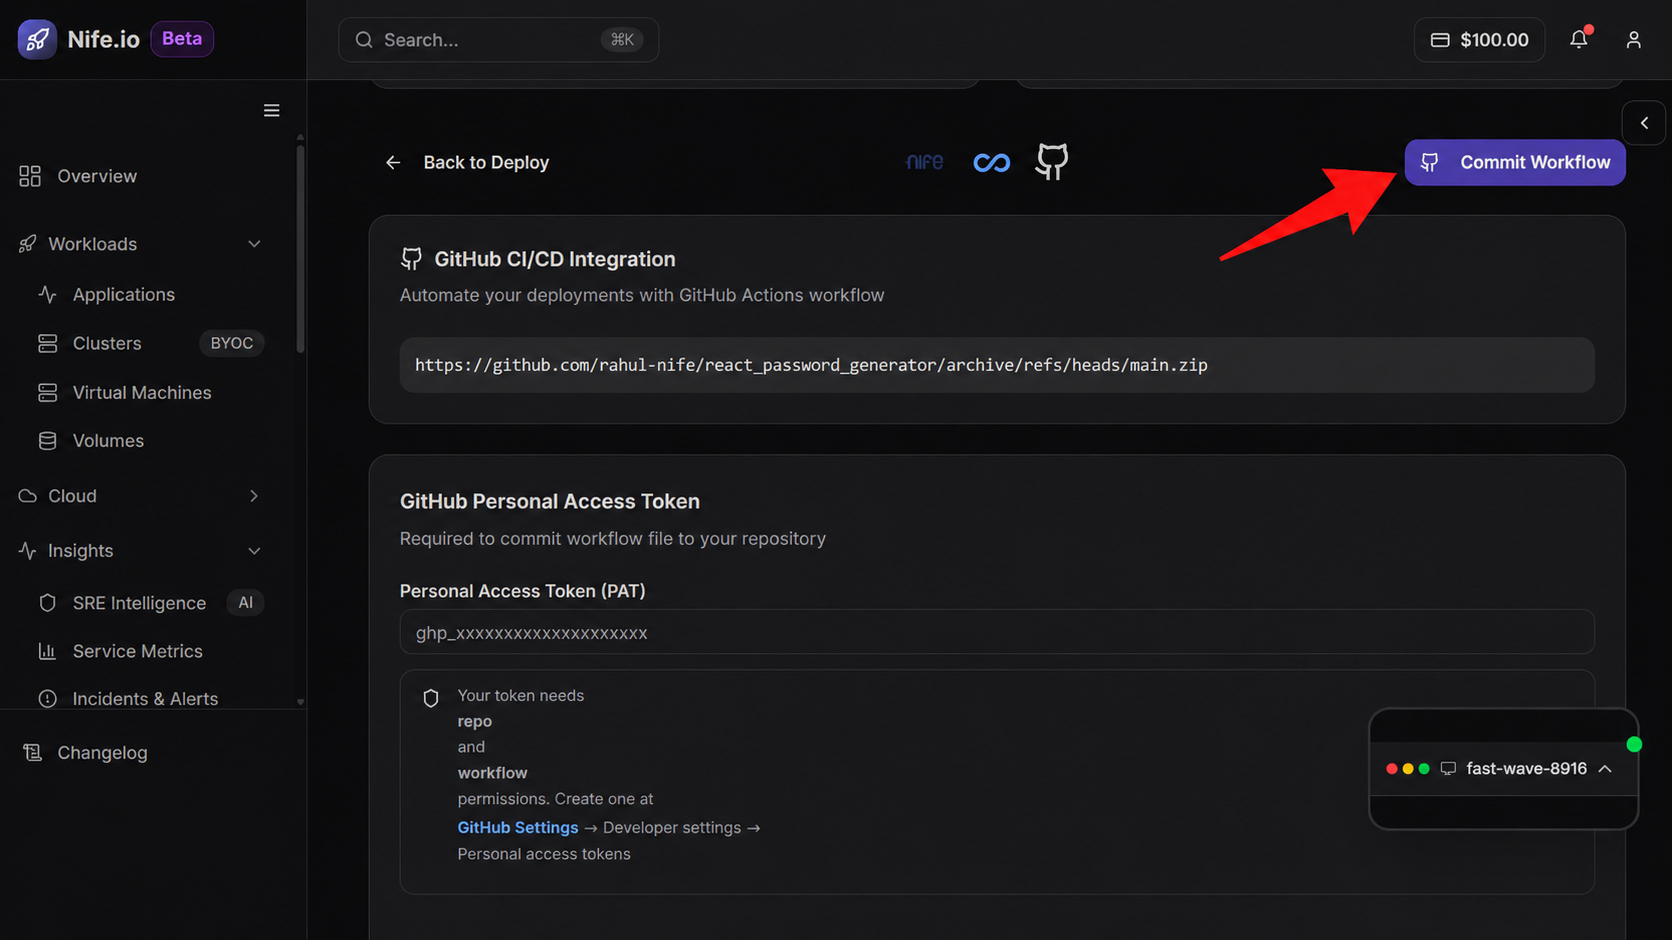Collapse the right side panel chevron
The width and height of the screenshot is (1672, 940).
click(1644, 123)
